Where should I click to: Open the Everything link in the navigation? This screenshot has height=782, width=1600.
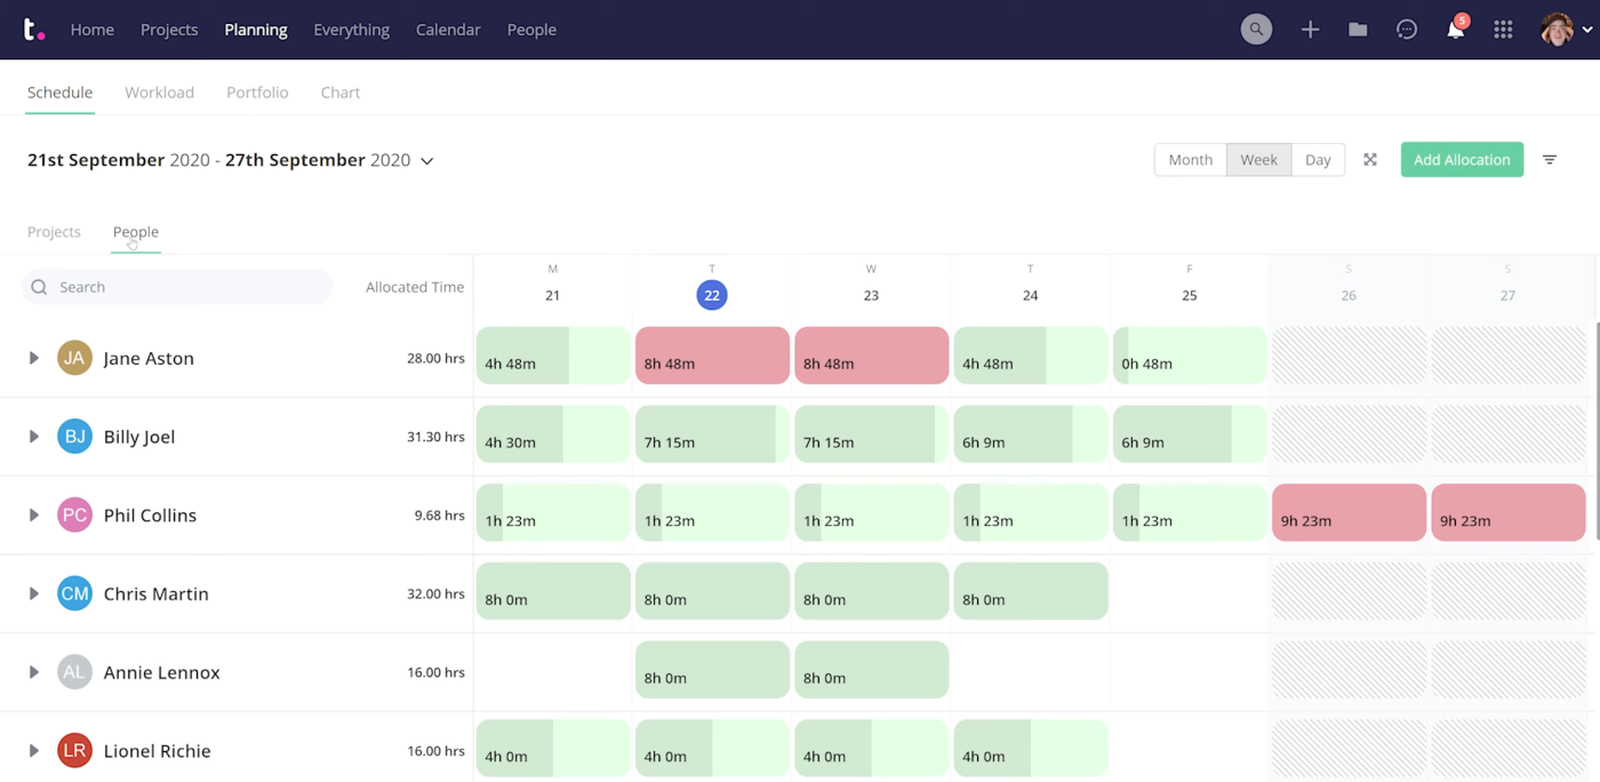point(351,30)
